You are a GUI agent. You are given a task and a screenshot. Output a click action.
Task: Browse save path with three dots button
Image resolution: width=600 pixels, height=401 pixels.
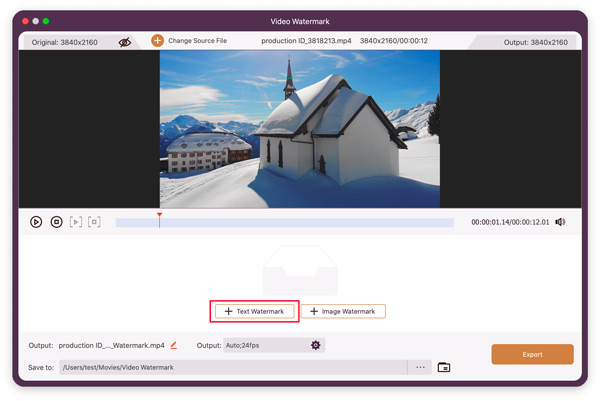point(420,367)
